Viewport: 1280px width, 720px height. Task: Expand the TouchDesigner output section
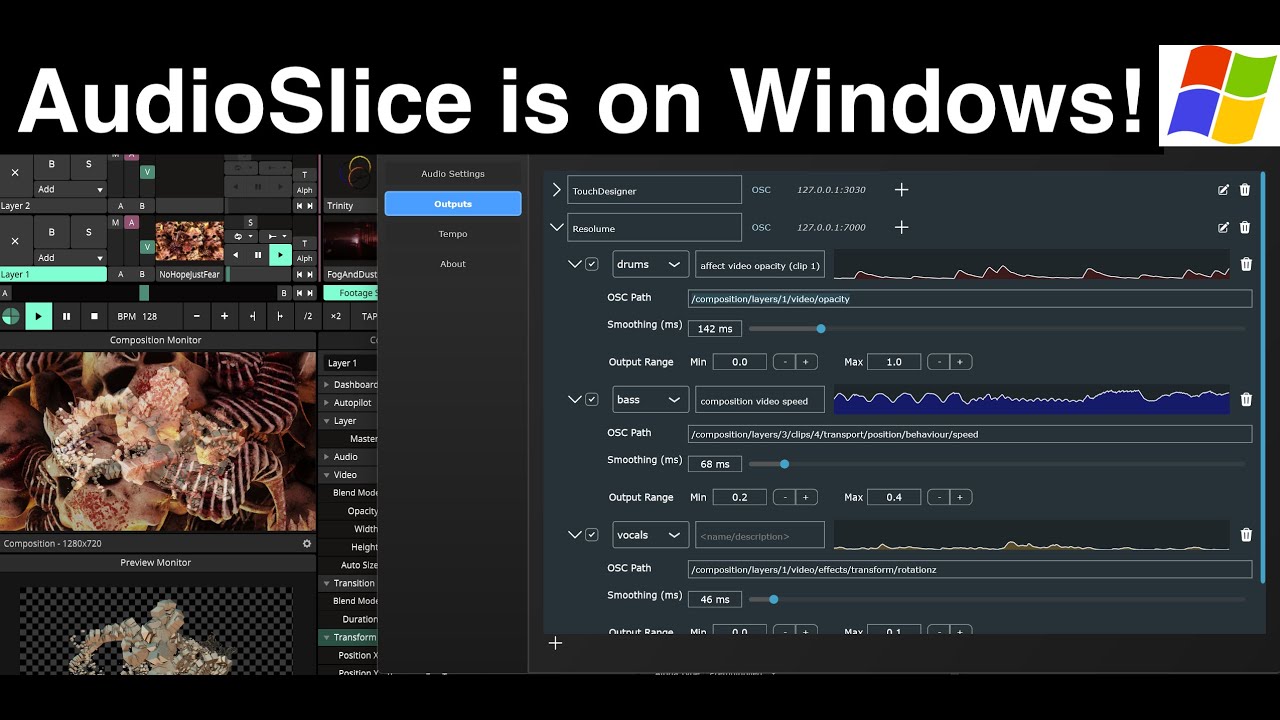[557, 190]
